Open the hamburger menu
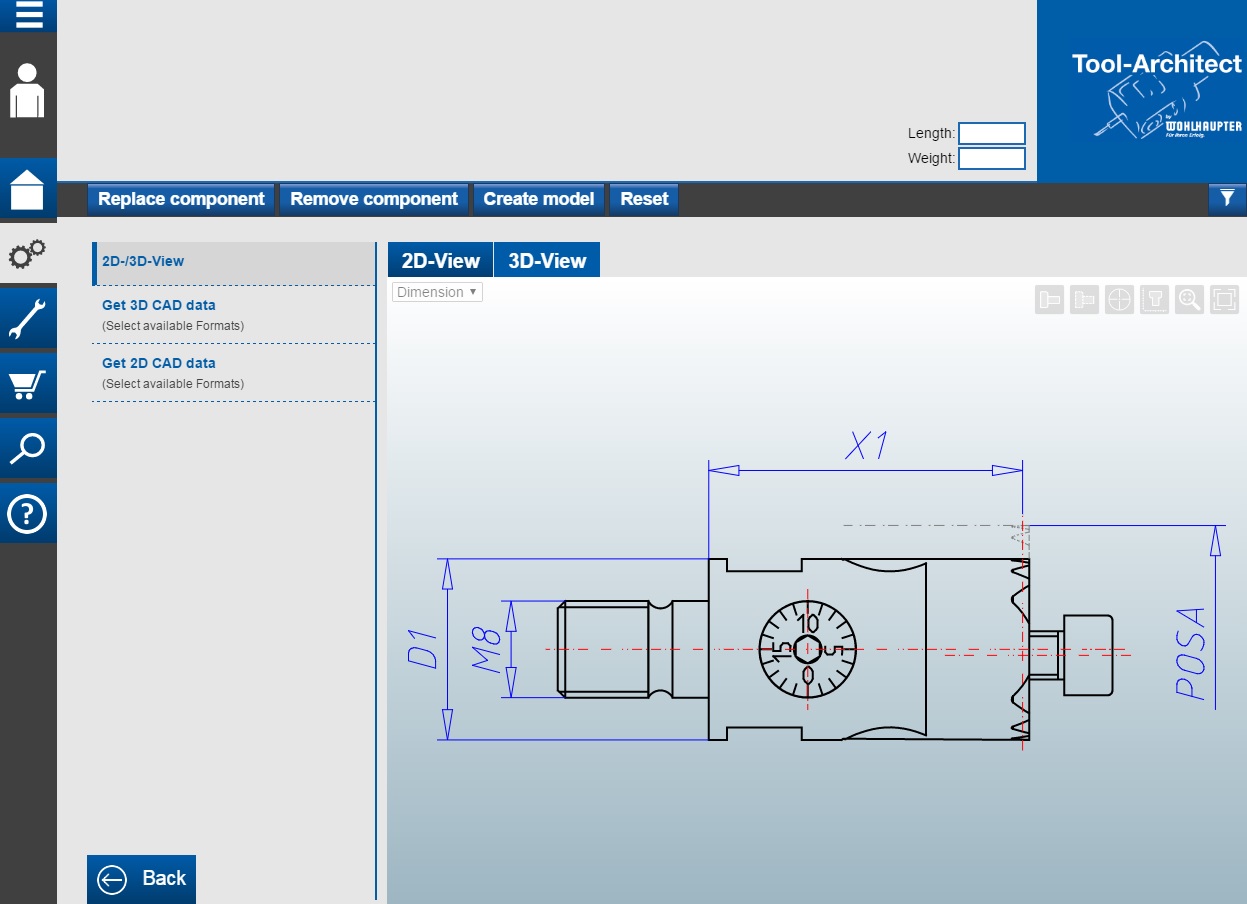This screenshot has height=904, width=1247. [28, 15]
